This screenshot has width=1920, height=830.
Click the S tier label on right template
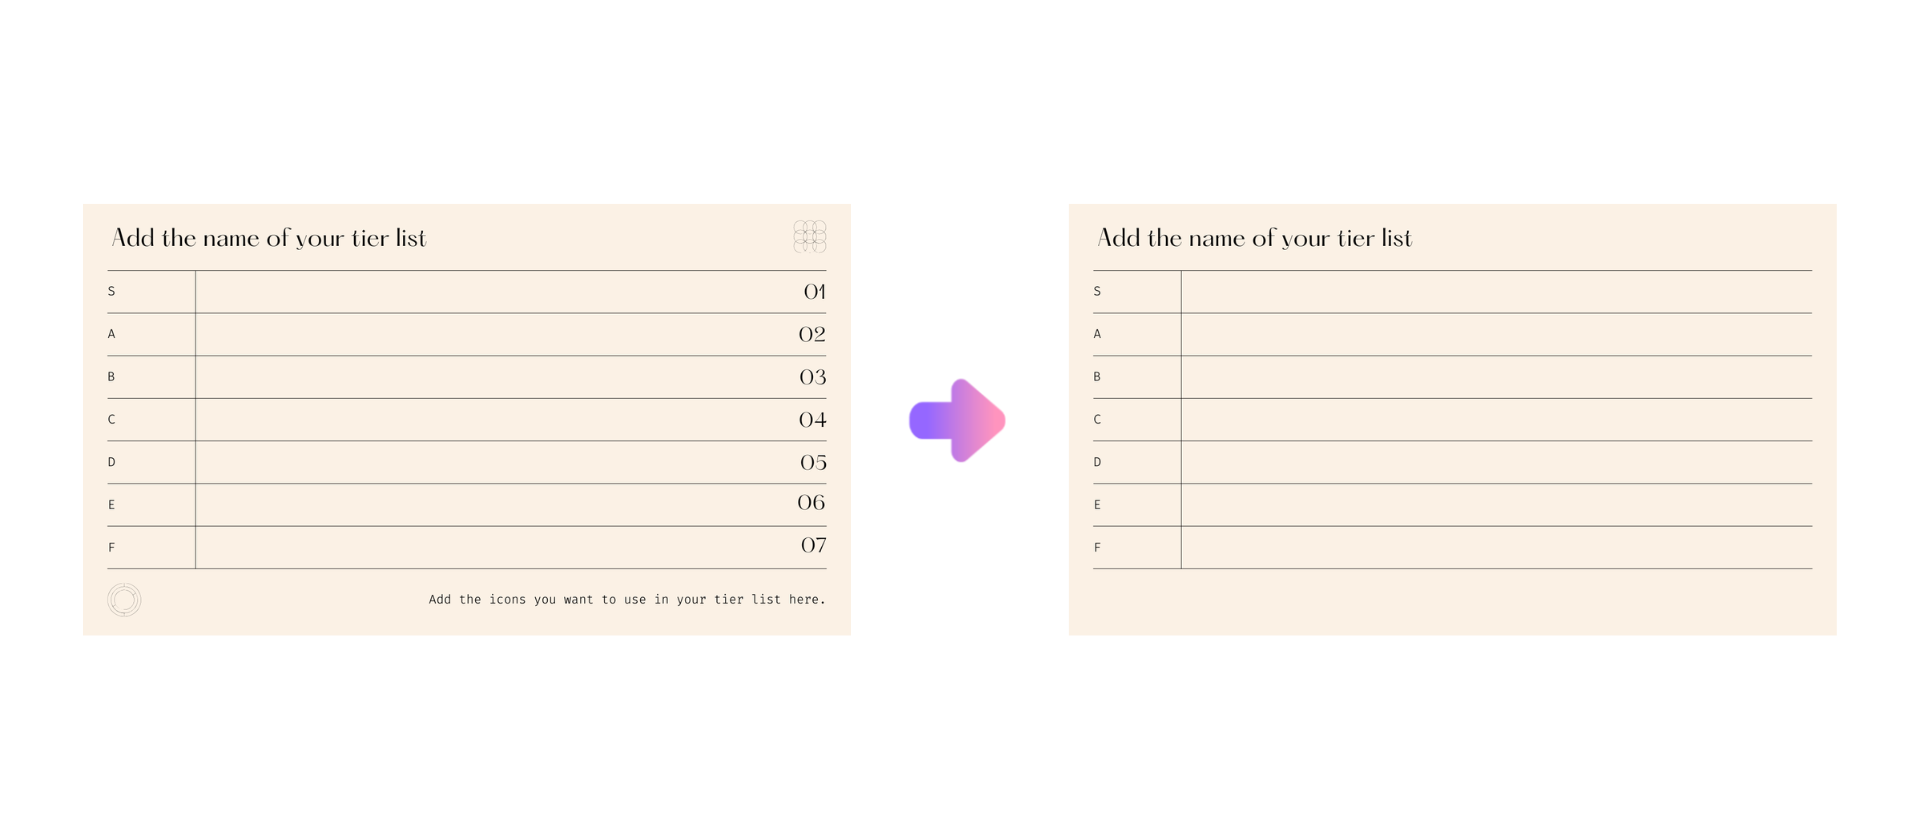click(1097, 292)
